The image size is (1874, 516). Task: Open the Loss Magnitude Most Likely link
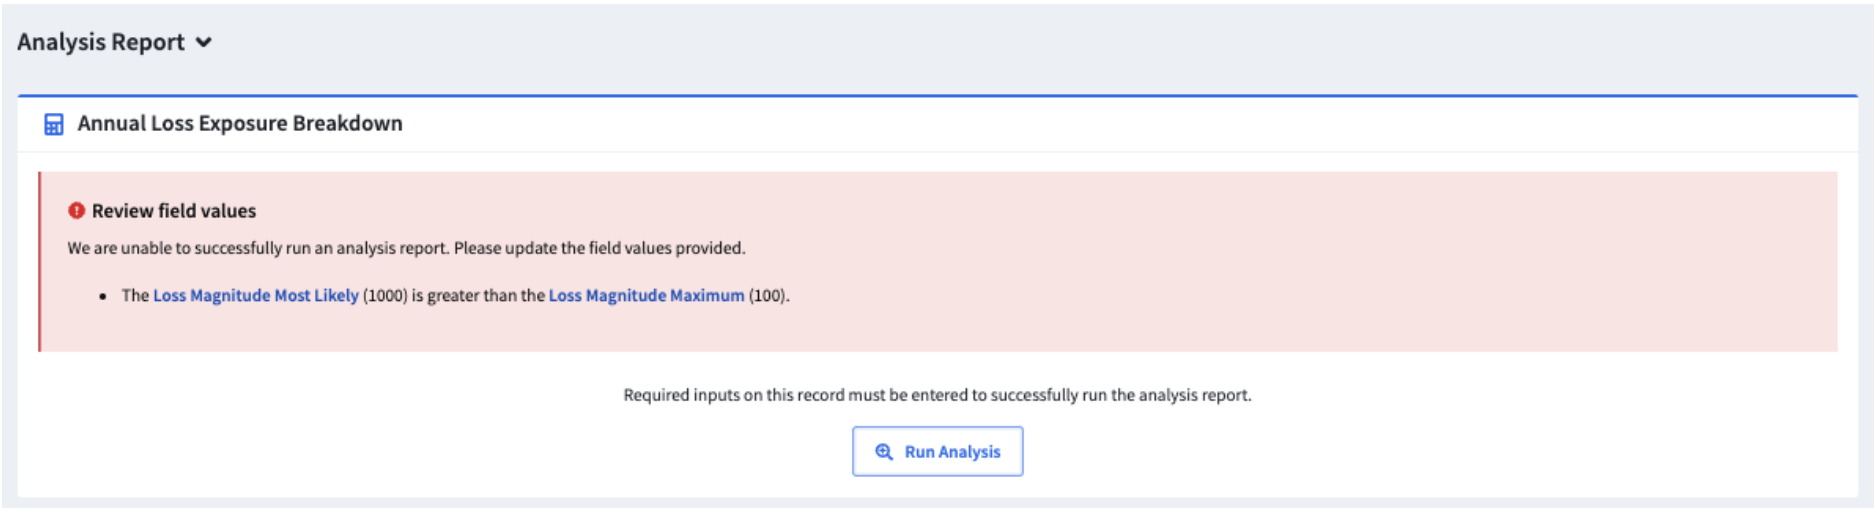(256, 295)
